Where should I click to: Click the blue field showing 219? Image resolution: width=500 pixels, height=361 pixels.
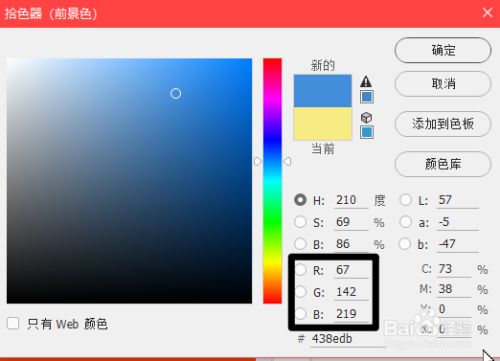click(352, 314)
